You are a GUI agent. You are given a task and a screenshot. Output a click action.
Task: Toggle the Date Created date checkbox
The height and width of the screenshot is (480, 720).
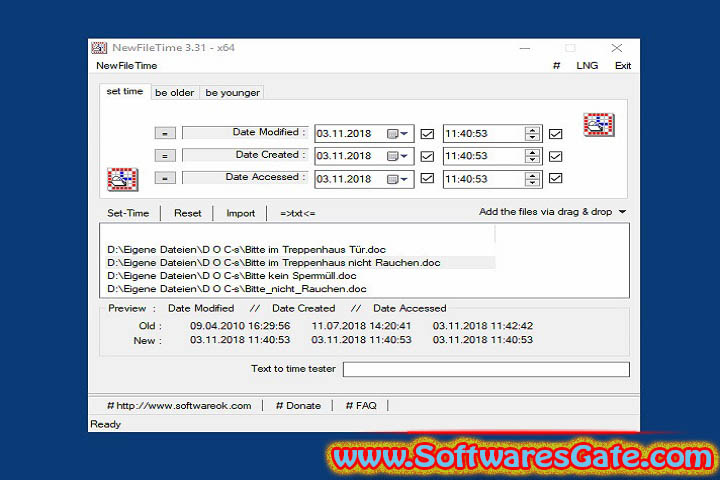click(x=427, y=156)
